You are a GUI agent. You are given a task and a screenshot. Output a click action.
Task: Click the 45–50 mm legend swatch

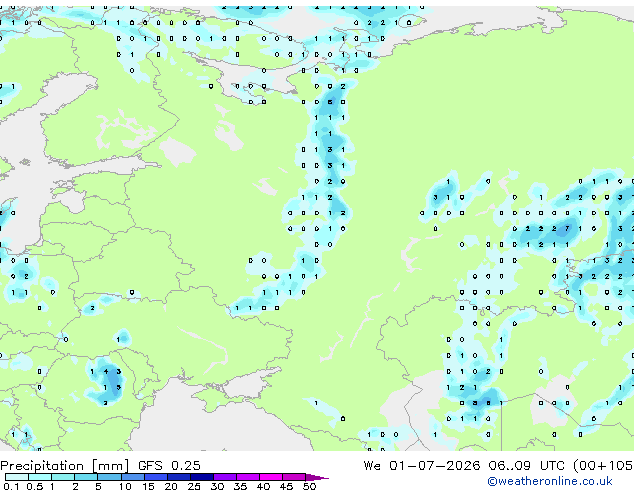[294, 477]
